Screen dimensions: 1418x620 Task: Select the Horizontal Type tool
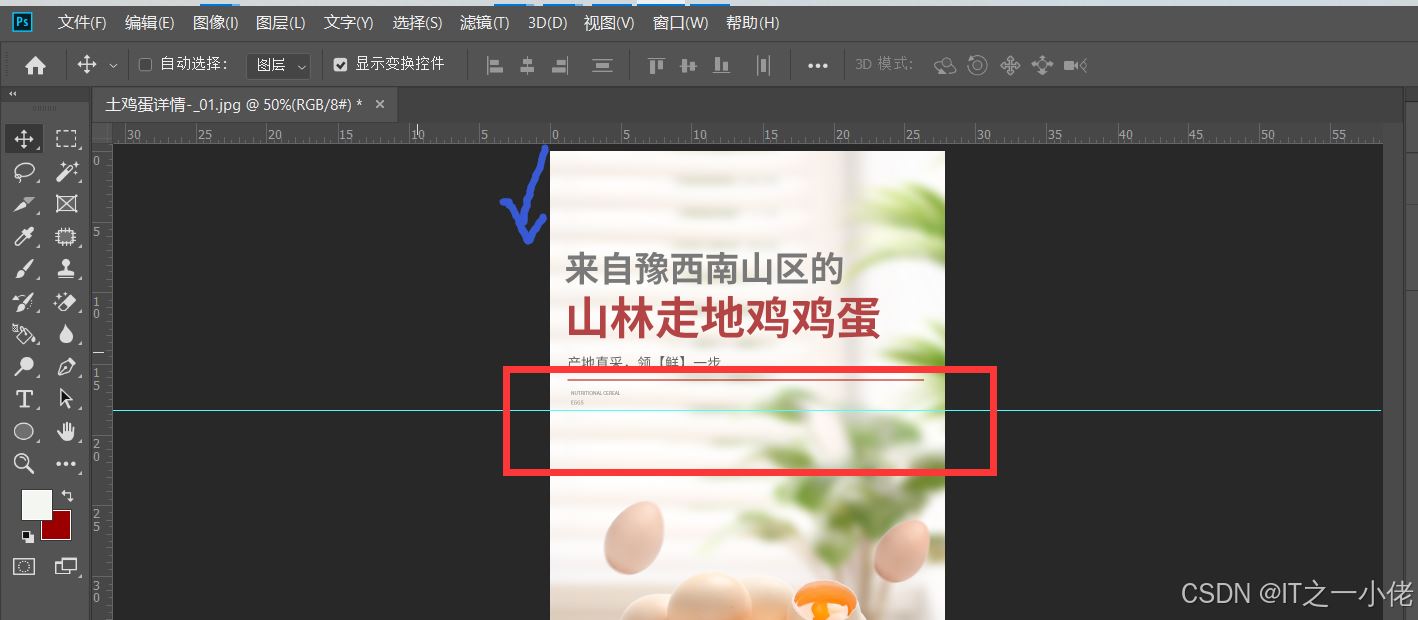coord(24,399)
